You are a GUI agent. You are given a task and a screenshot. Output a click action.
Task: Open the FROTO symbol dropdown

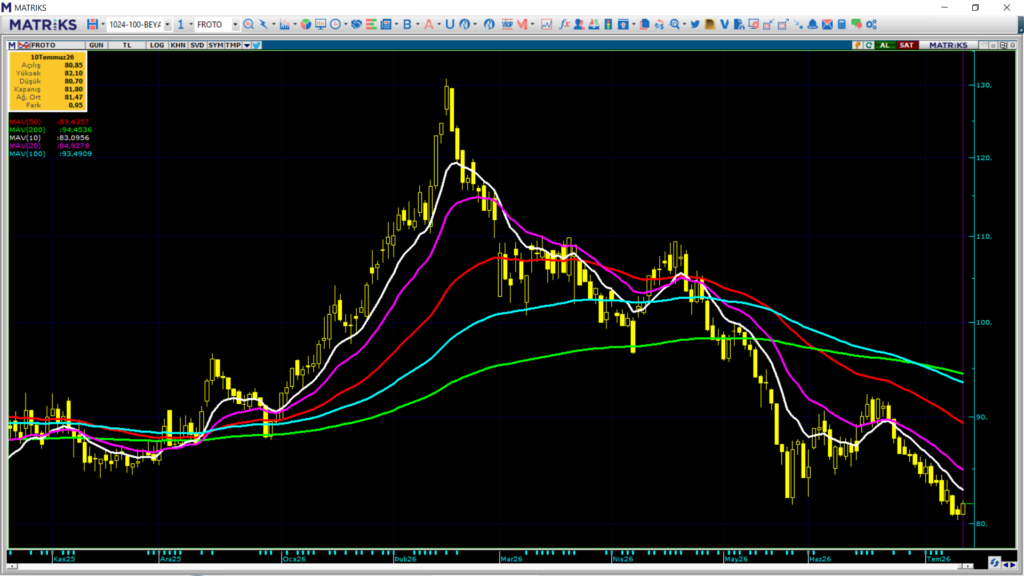tap(235, 25)
